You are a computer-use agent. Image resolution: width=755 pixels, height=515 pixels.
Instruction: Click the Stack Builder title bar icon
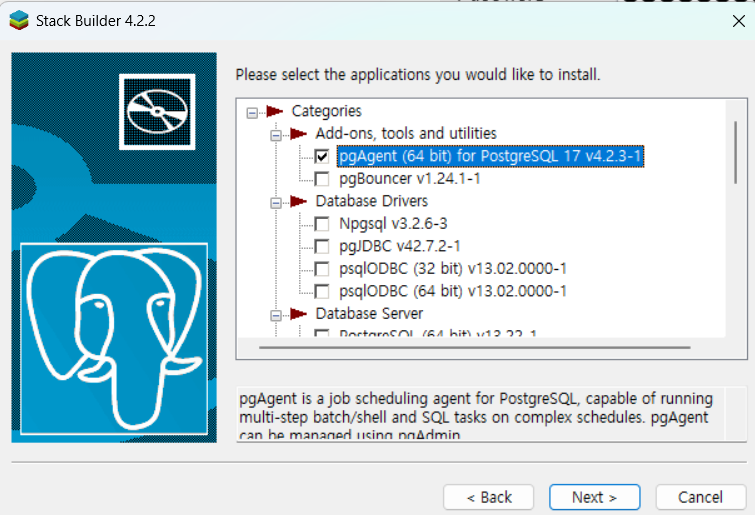(x=19, y=20)
